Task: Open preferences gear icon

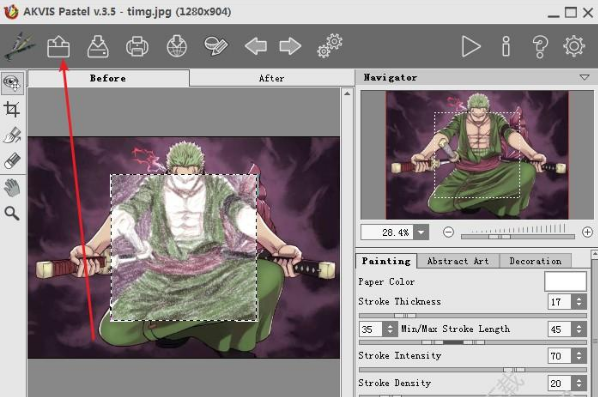Action: coord(574,46)
